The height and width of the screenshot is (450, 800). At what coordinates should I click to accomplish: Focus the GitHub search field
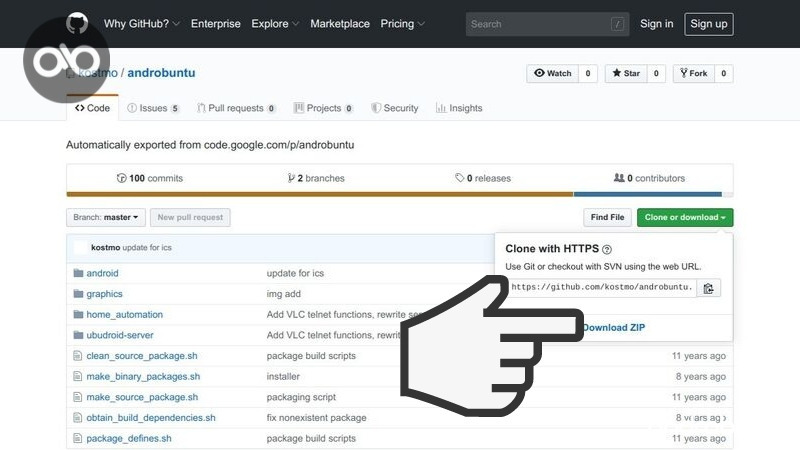pyautogui.click(x=547, y=24)
